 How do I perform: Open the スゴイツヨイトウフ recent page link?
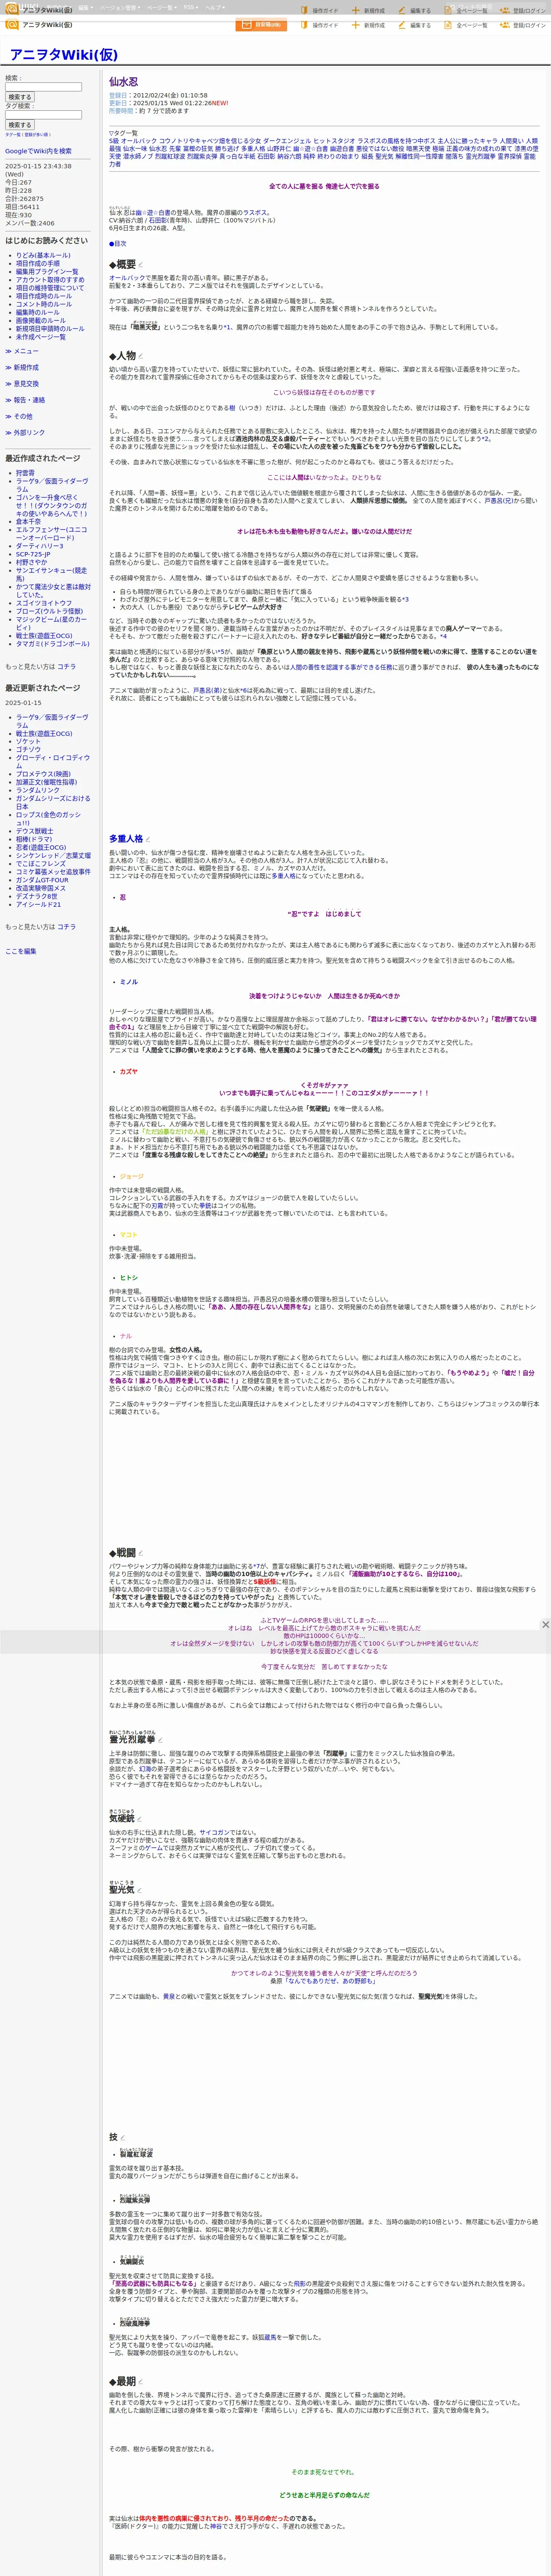click(44, 603)
